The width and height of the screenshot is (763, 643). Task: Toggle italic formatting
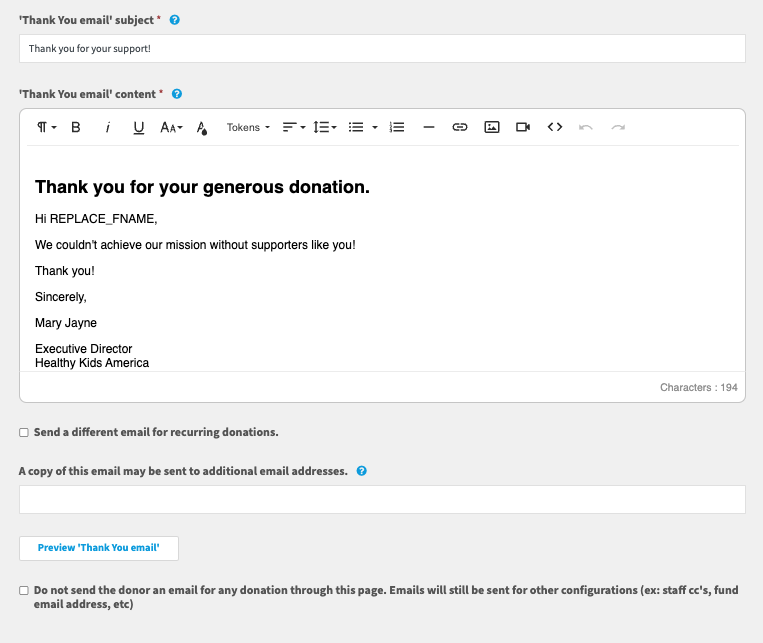click(x=108, y=128)
